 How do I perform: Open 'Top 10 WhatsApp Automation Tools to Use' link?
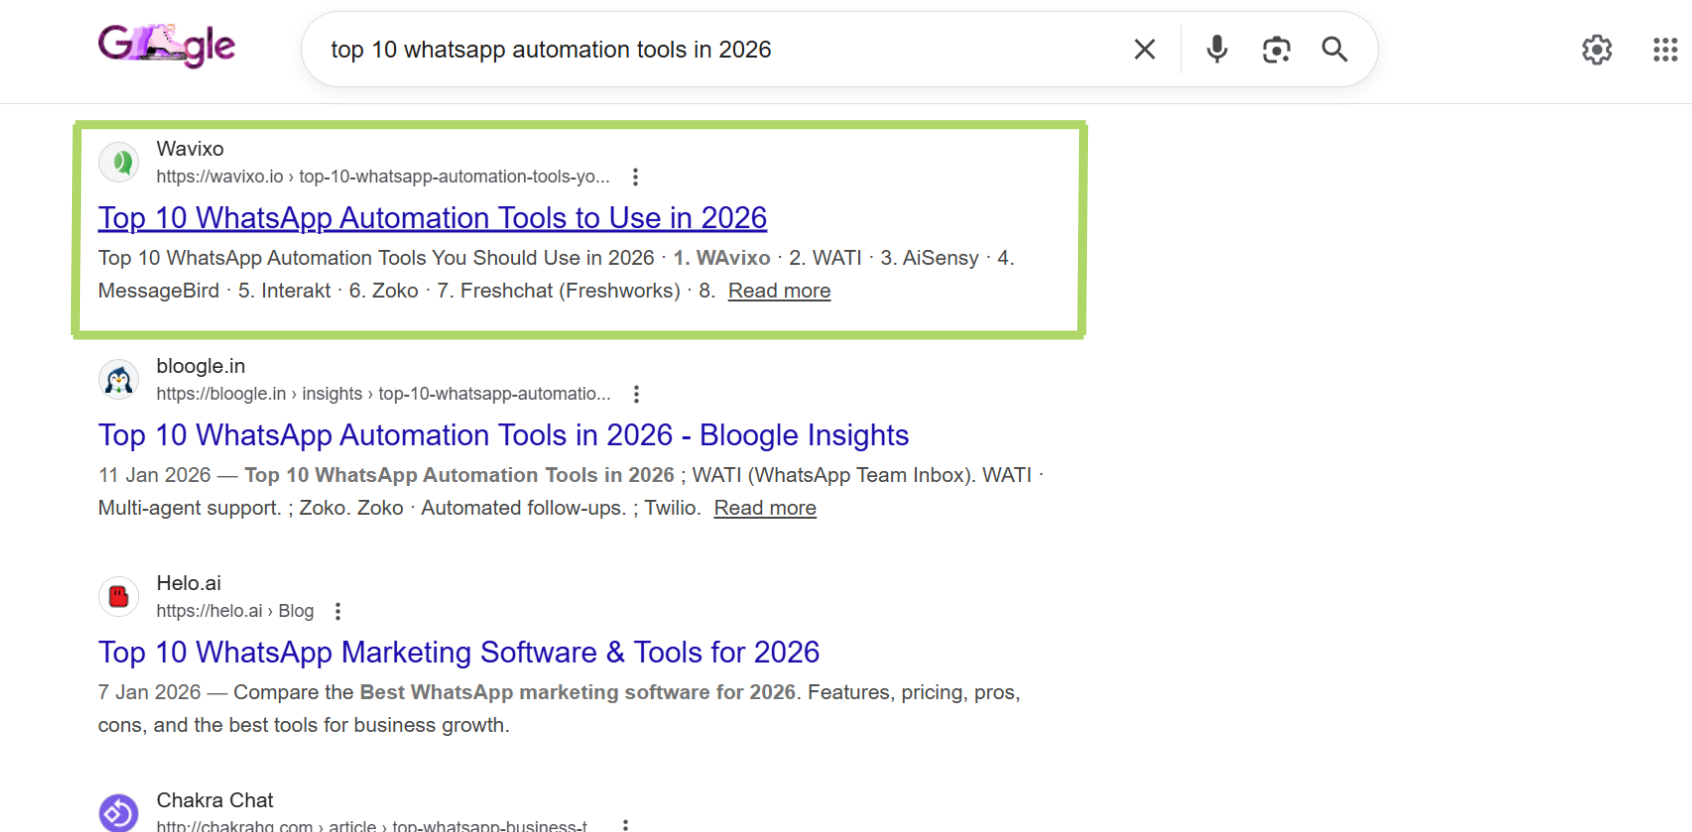[x=432, y=218]
